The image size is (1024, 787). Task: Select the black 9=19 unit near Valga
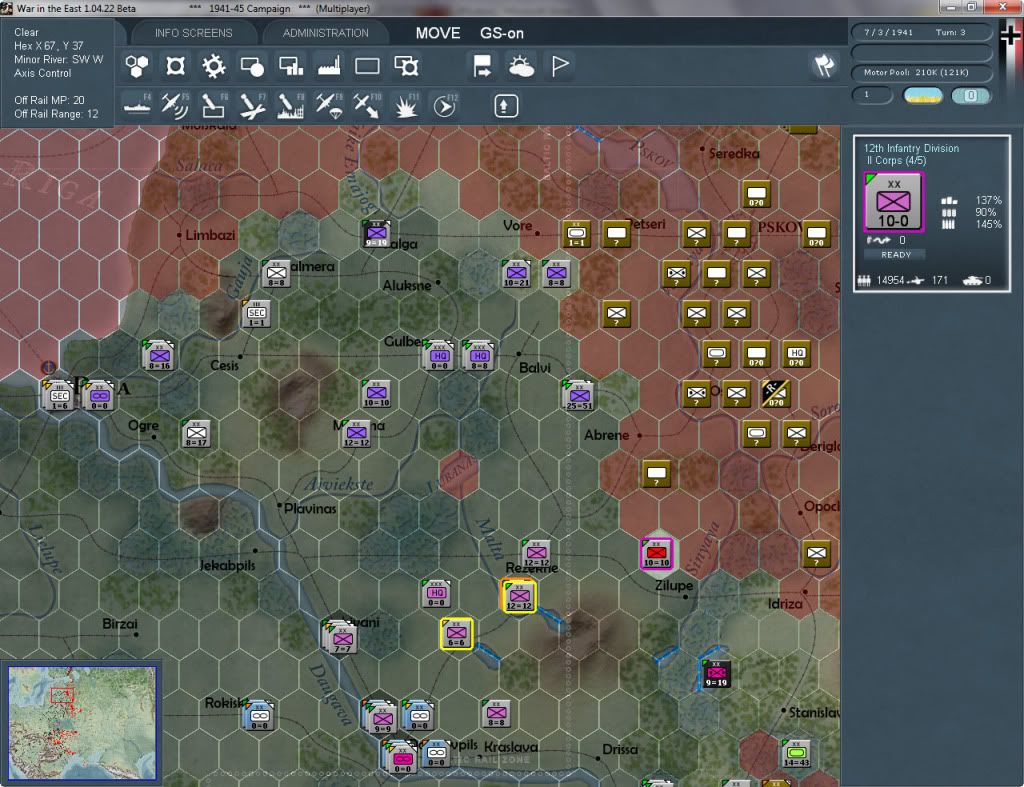click(377, 234)
